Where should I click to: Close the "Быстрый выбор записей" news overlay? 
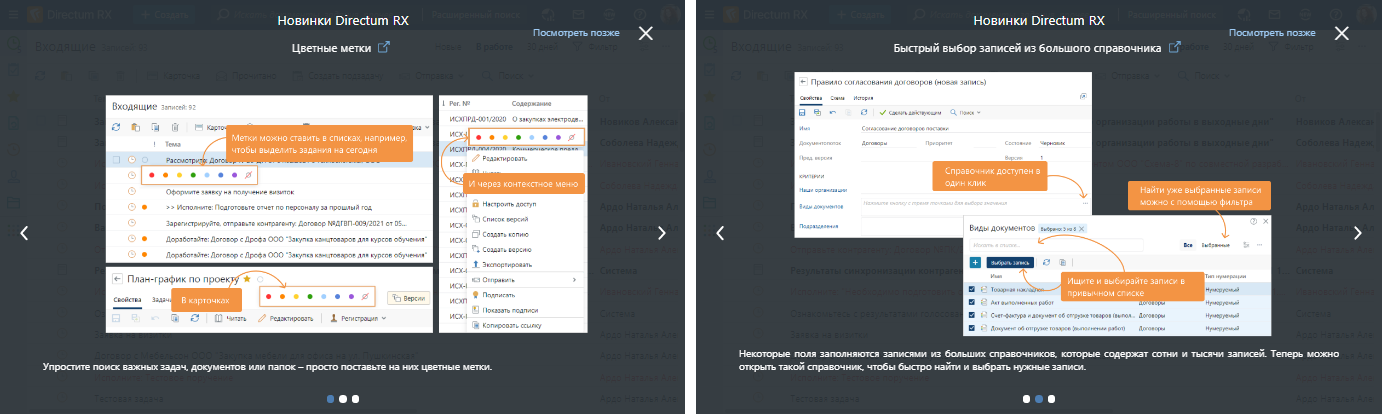1342,33
